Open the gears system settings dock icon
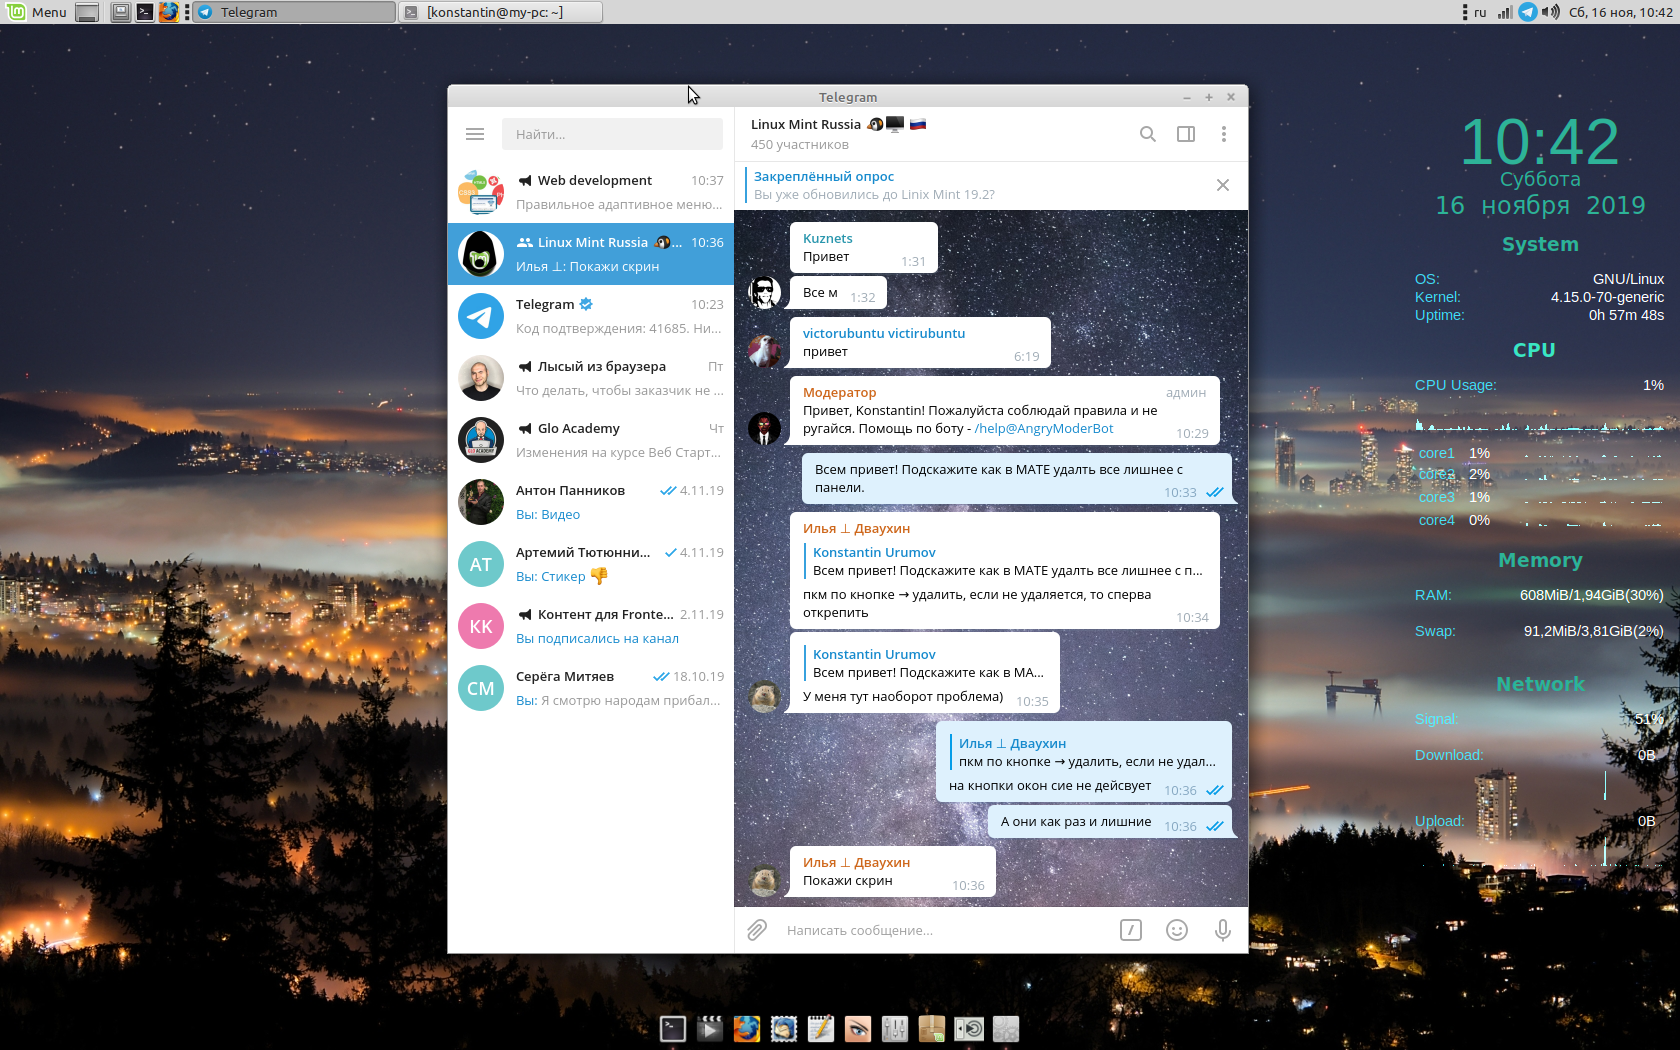This screenshot has height=1050, width=1680. (x=1006, y=1028)
